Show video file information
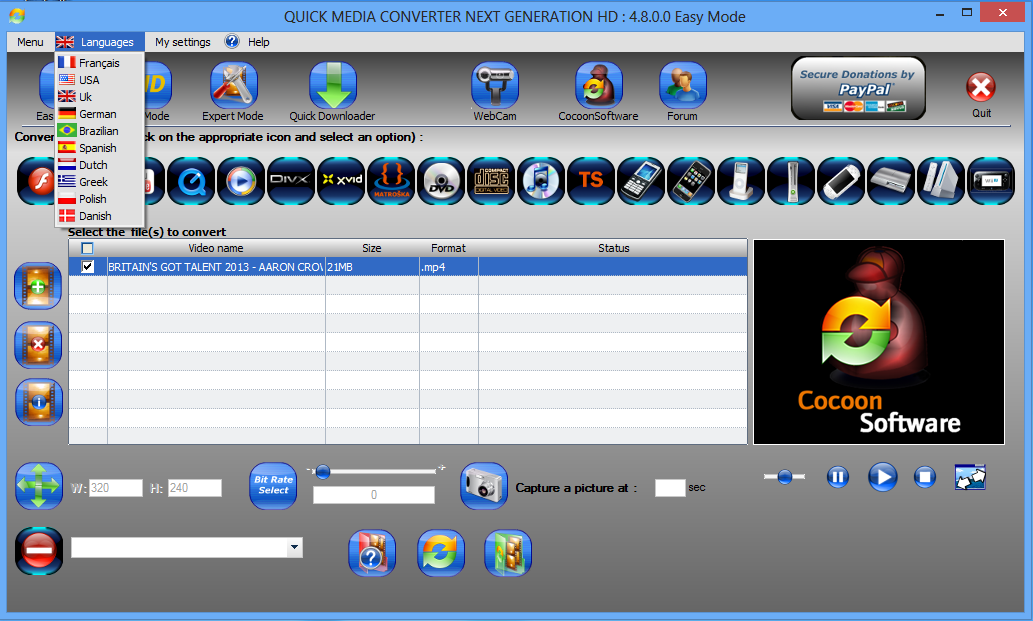The width and height of the screenshot is (1033, 621). coord(39,402)
